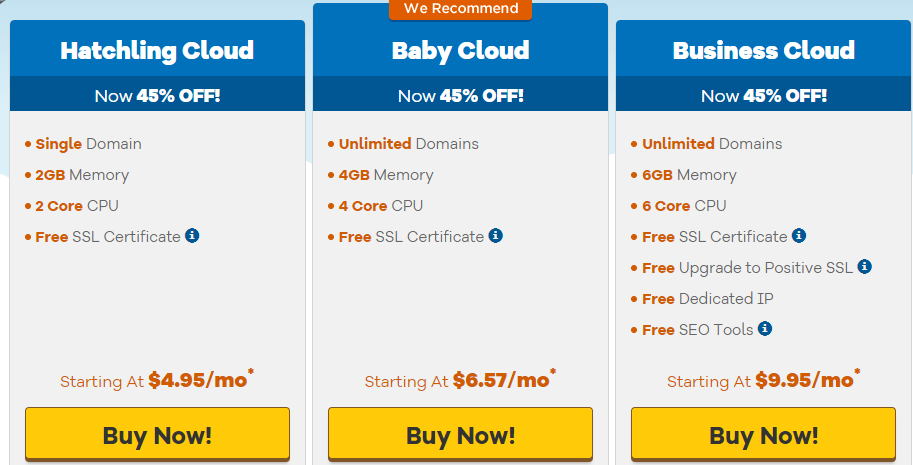
Task: Click Business Cloud's Now 45% OFF banner
Action: [764, 95]
